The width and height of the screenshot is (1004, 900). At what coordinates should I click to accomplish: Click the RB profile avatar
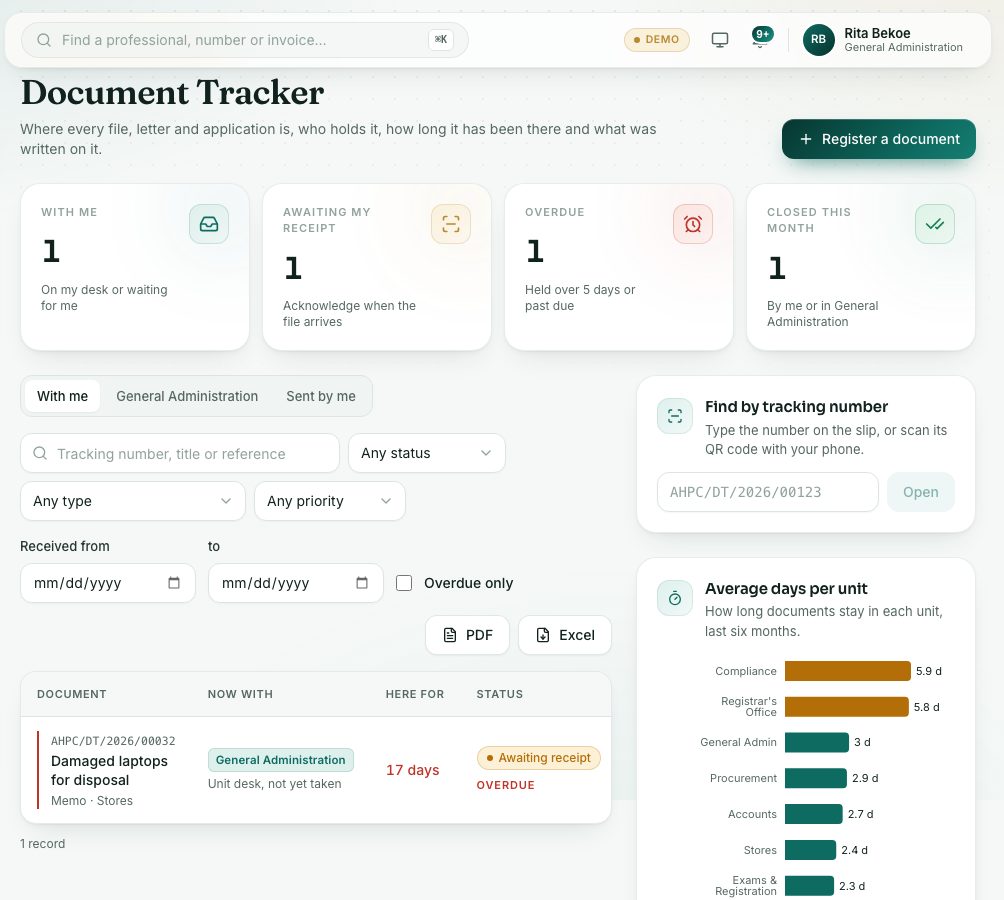click(x=818, y=40)
